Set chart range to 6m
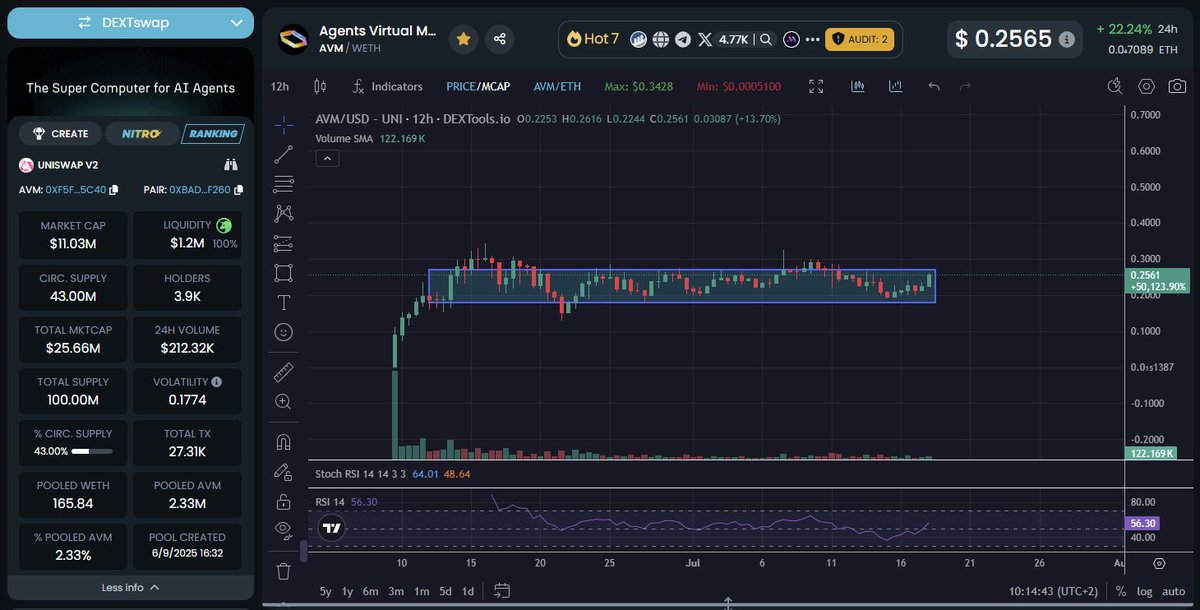Image resolution: width=1200 pixels, height=610 pixels. (371, 591)
